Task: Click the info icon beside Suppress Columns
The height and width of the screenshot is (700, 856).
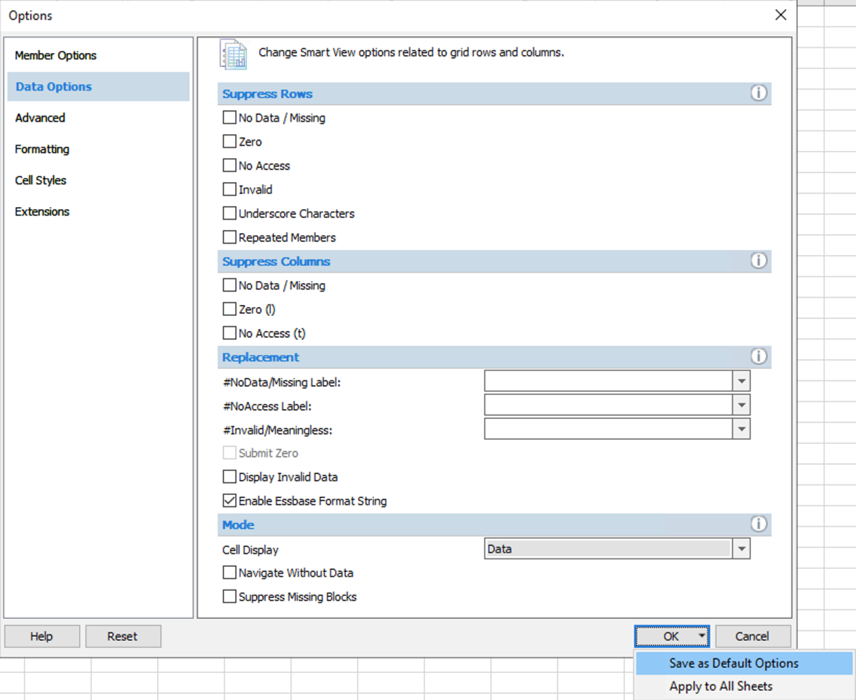Action: pyautogui.click(x=758, y=261)
